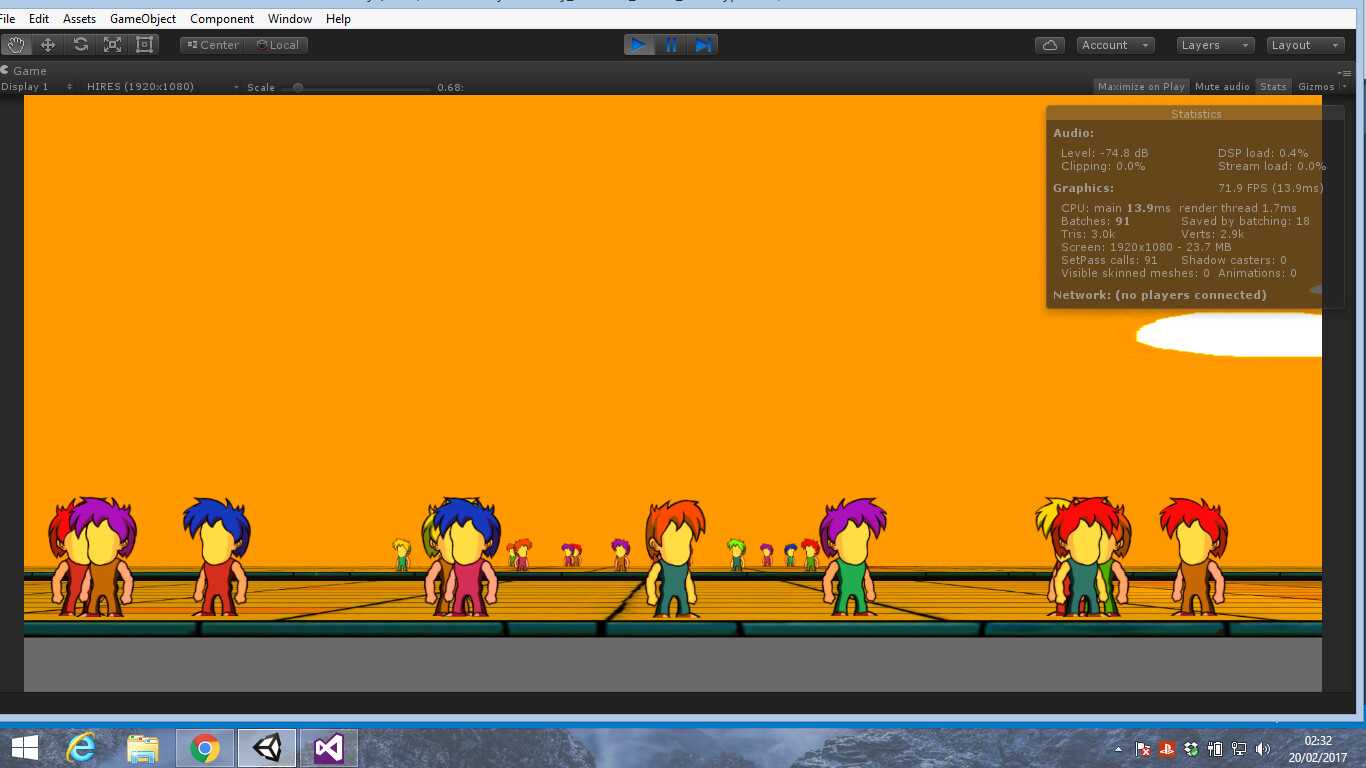Toggle Mute audio
The width and height of the screenshot is (1366, 768).
pos(1222,86)
